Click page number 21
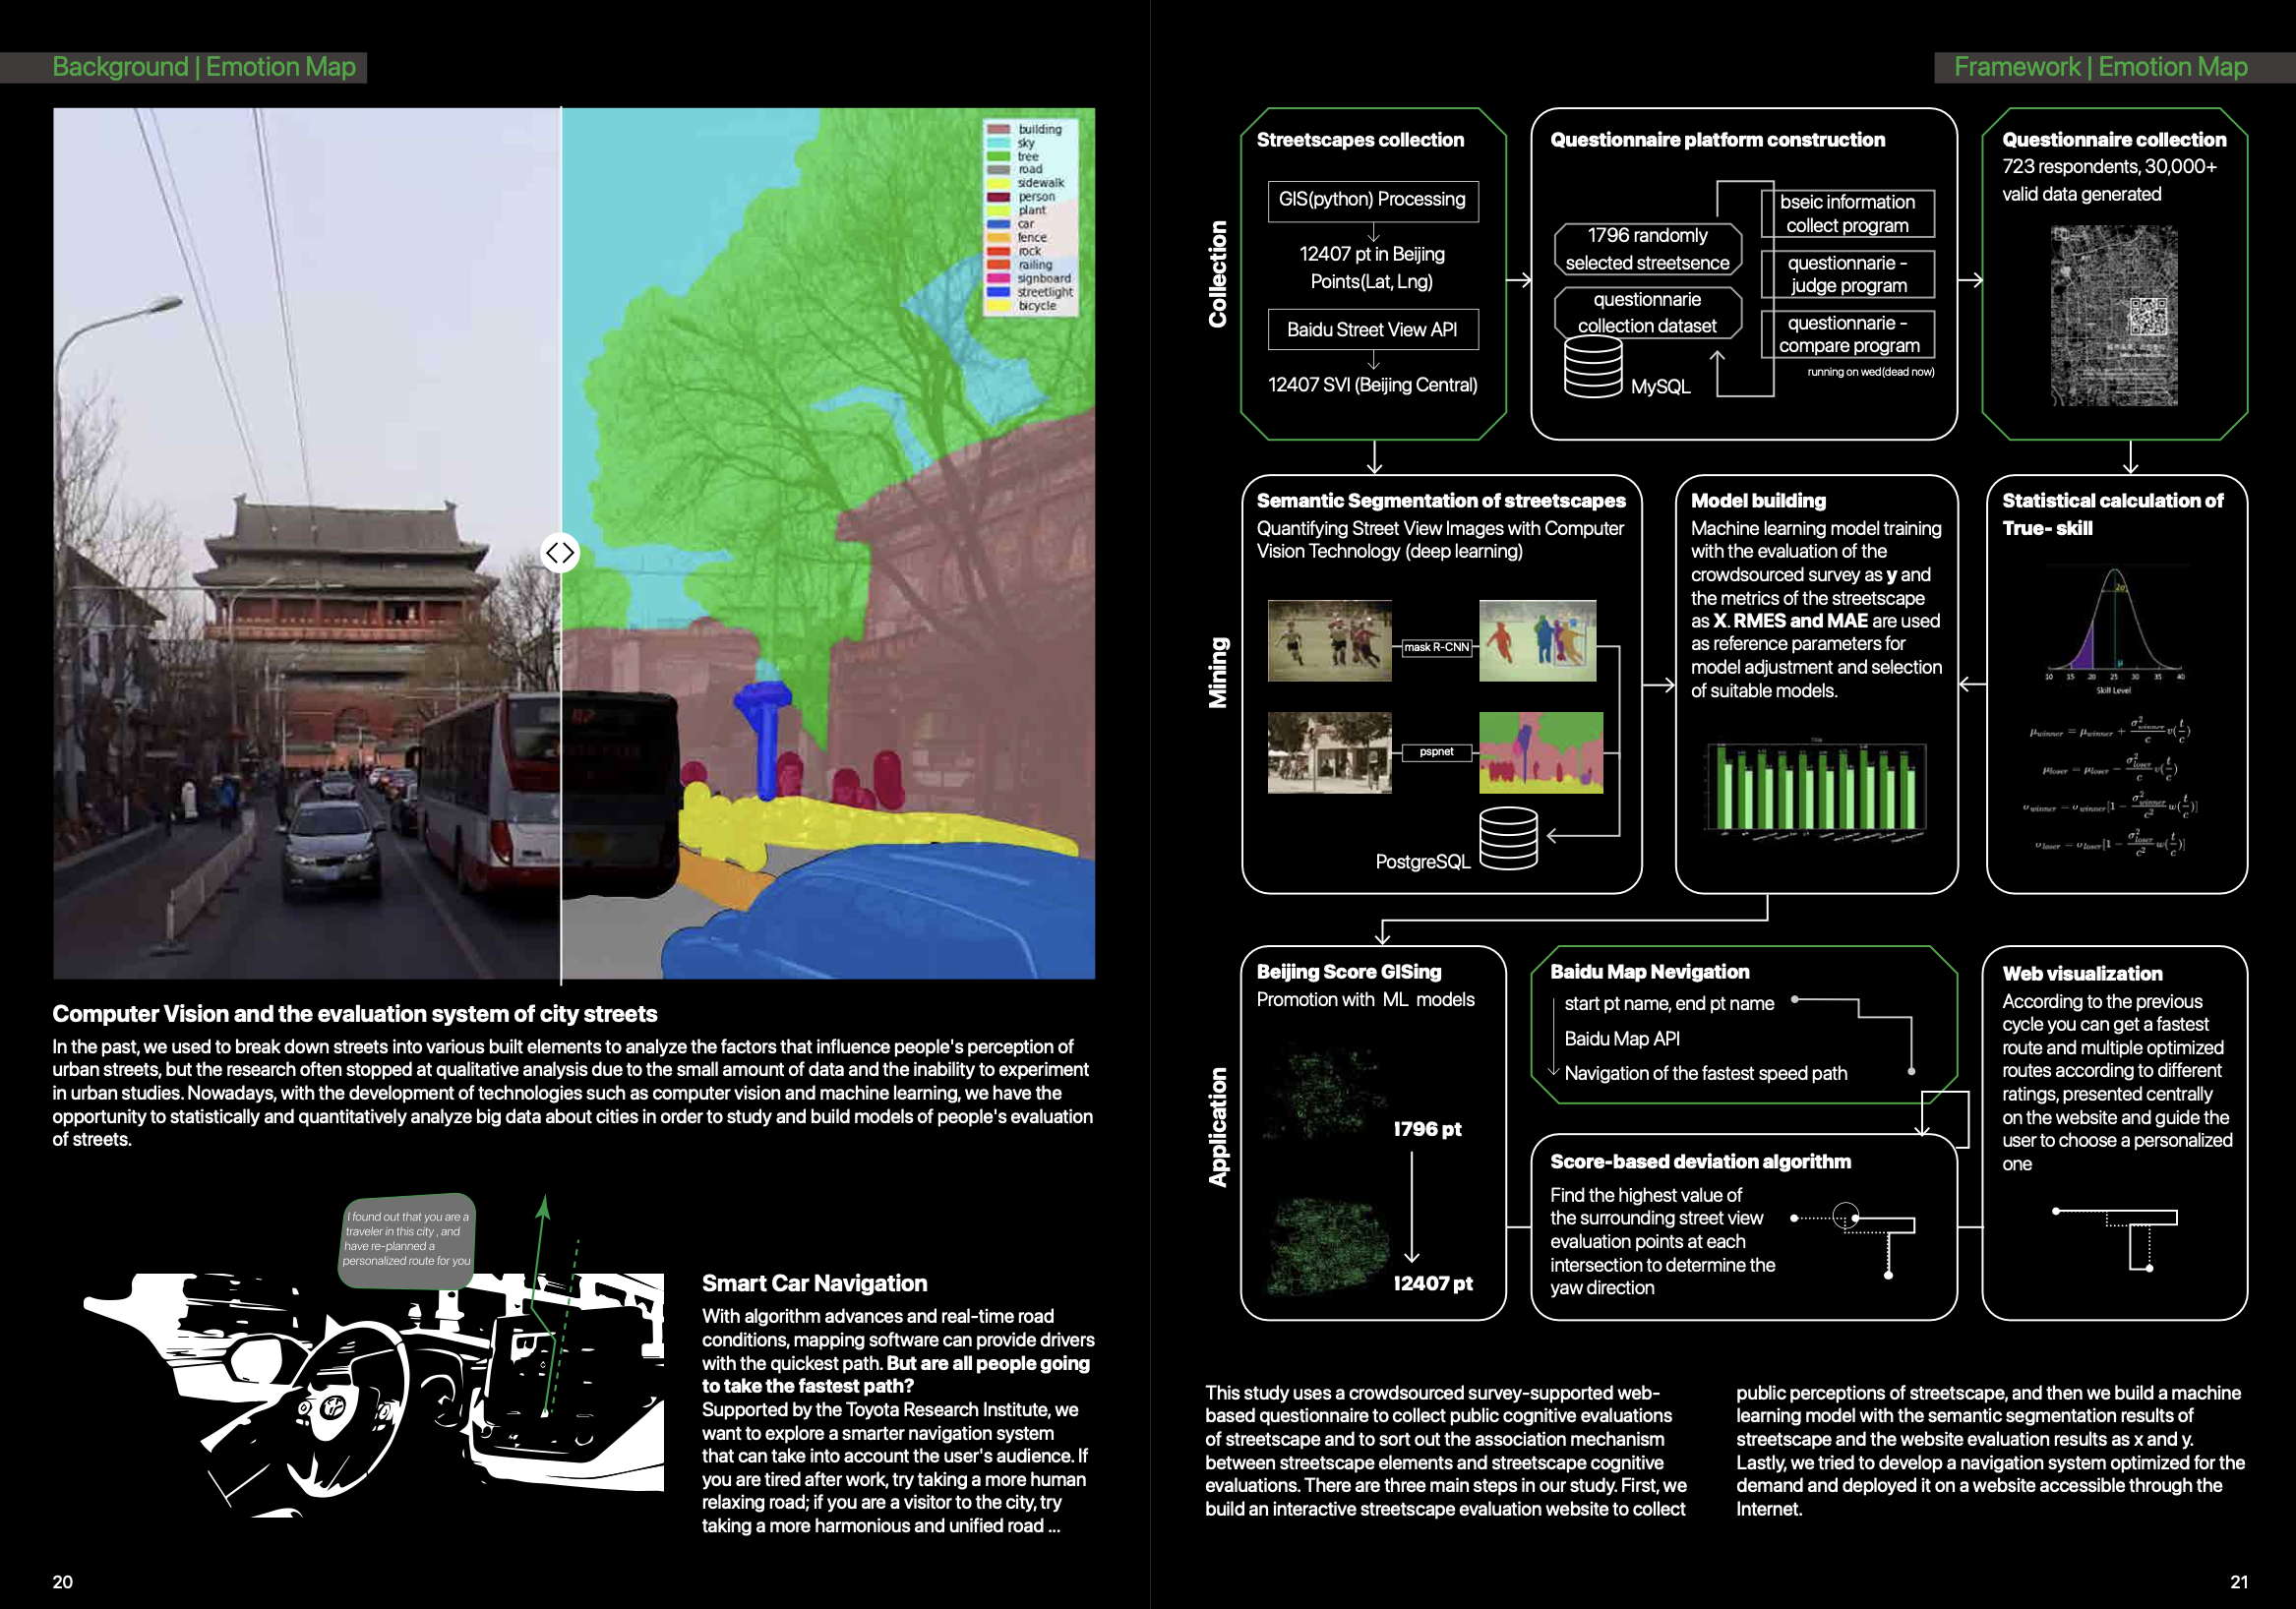 coord(2239,1581)
